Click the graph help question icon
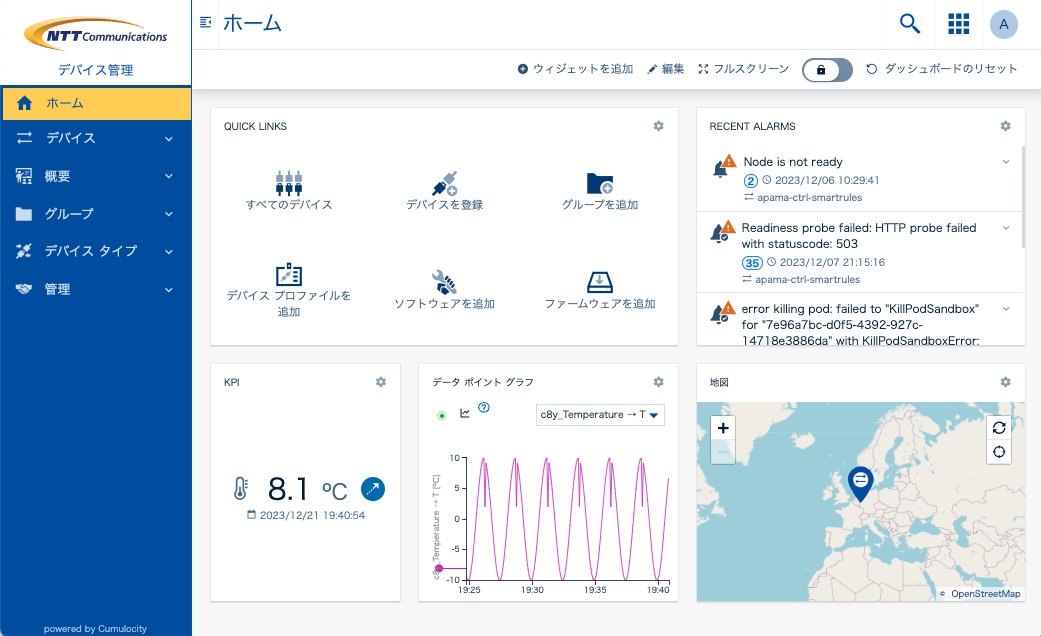Screen dimensions: 1041x636 pos(484,408)
